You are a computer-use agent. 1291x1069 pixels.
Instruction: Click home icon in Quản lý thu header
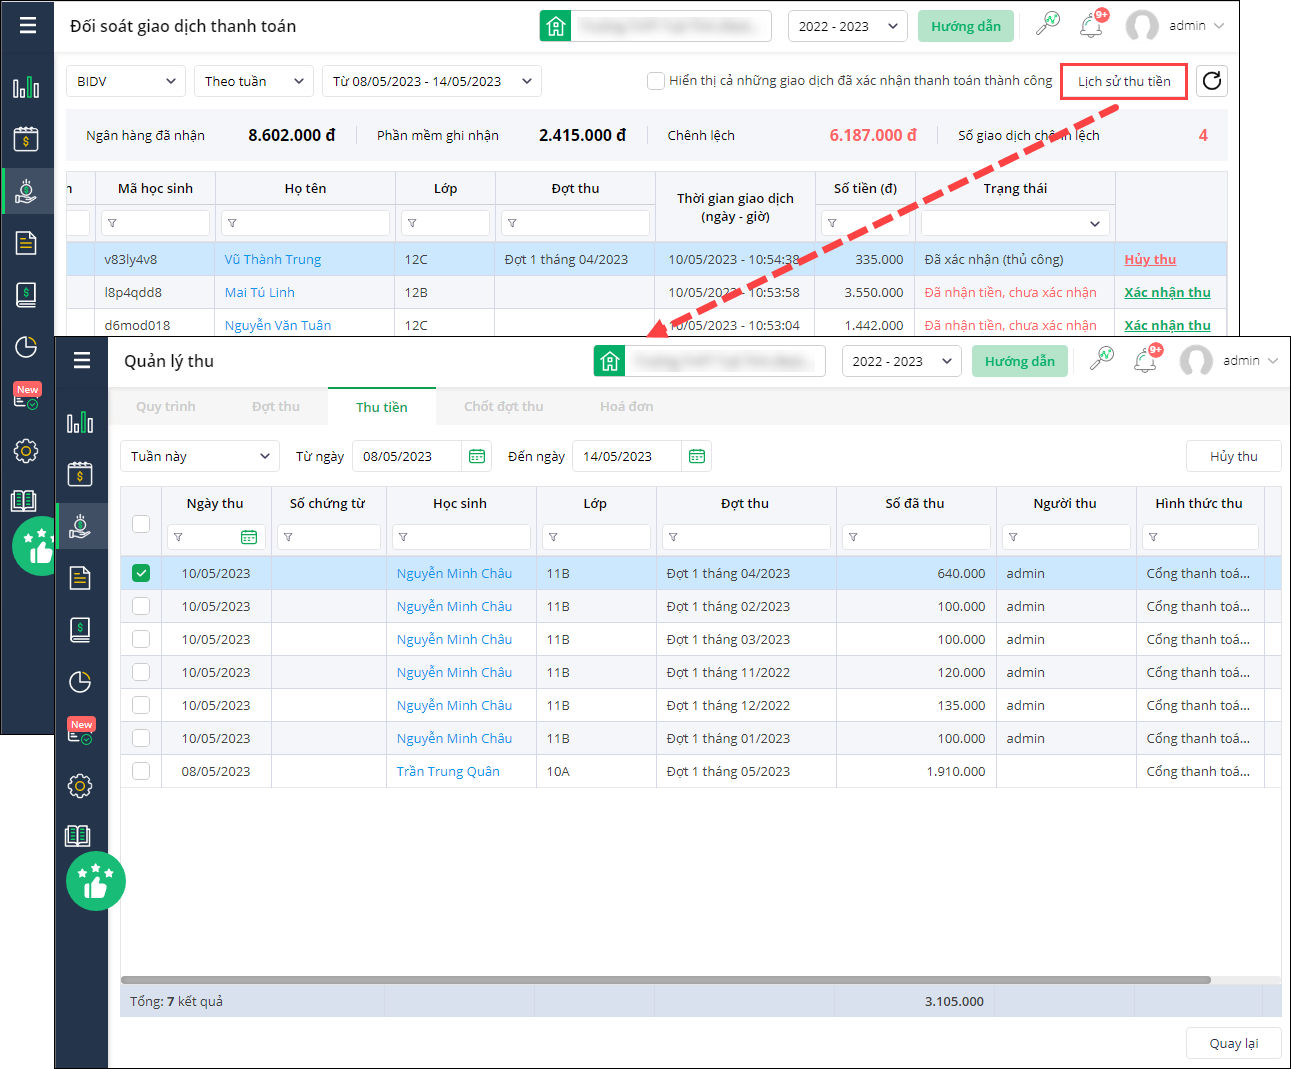point(610,361)
